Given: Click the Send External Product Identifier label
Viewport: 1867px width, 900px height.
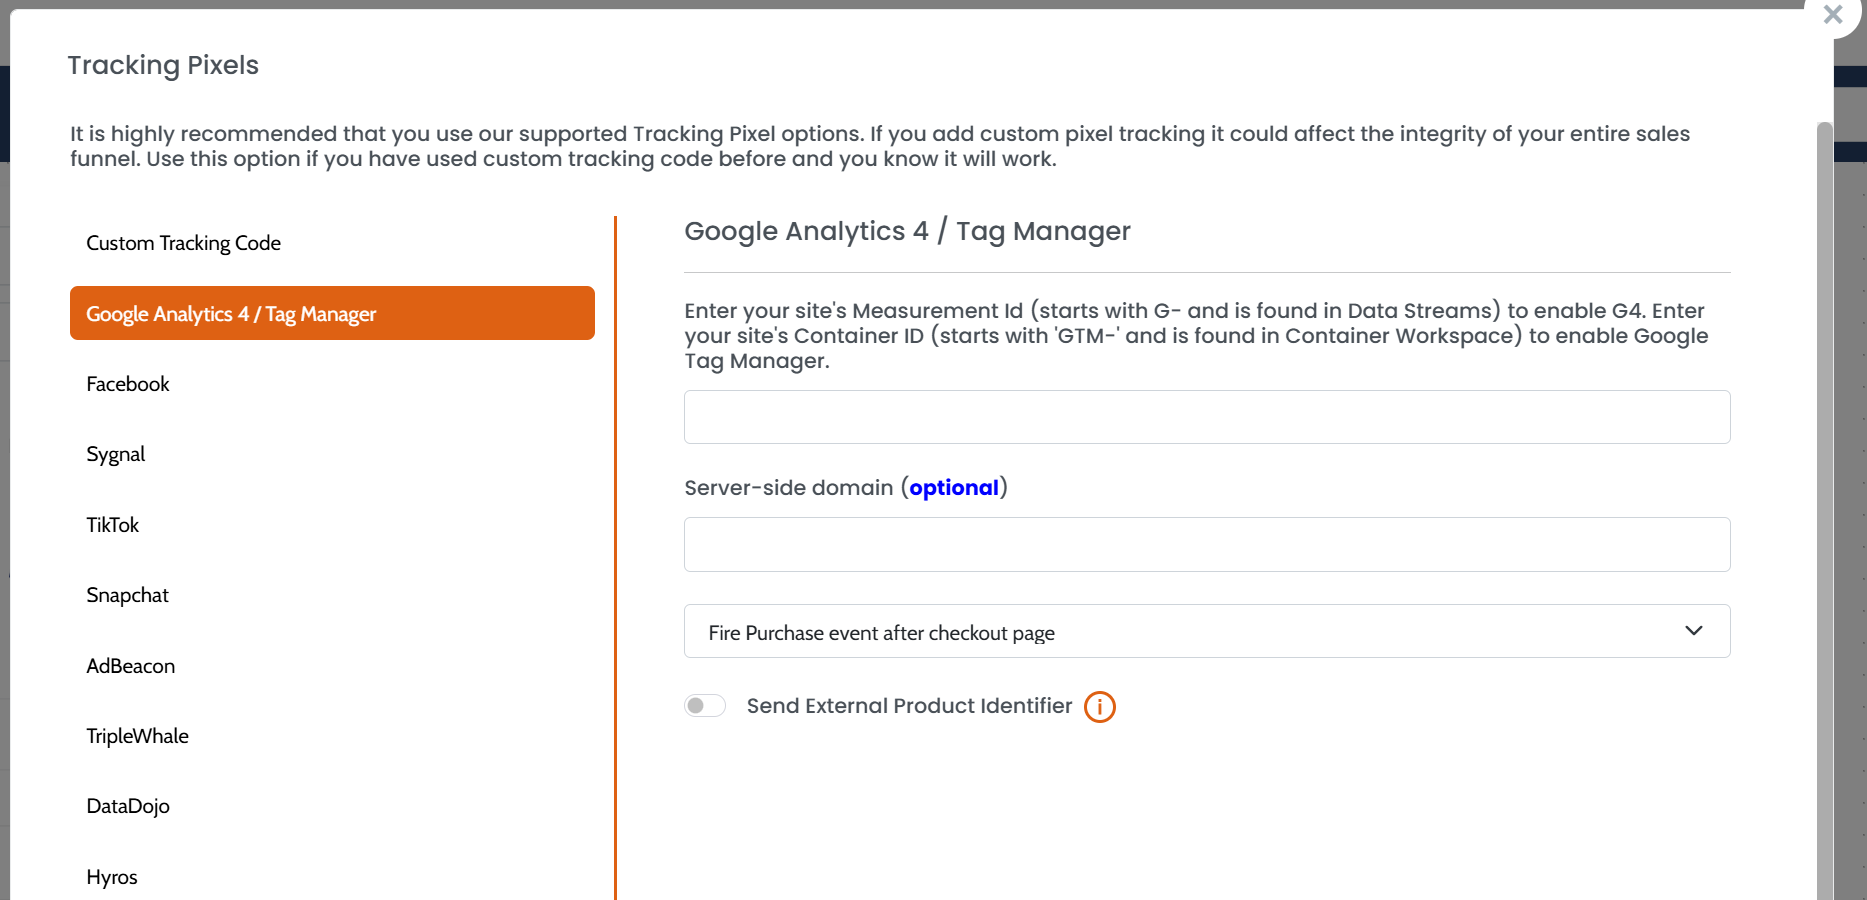Looking at the screenshot, I should point(908,706).
